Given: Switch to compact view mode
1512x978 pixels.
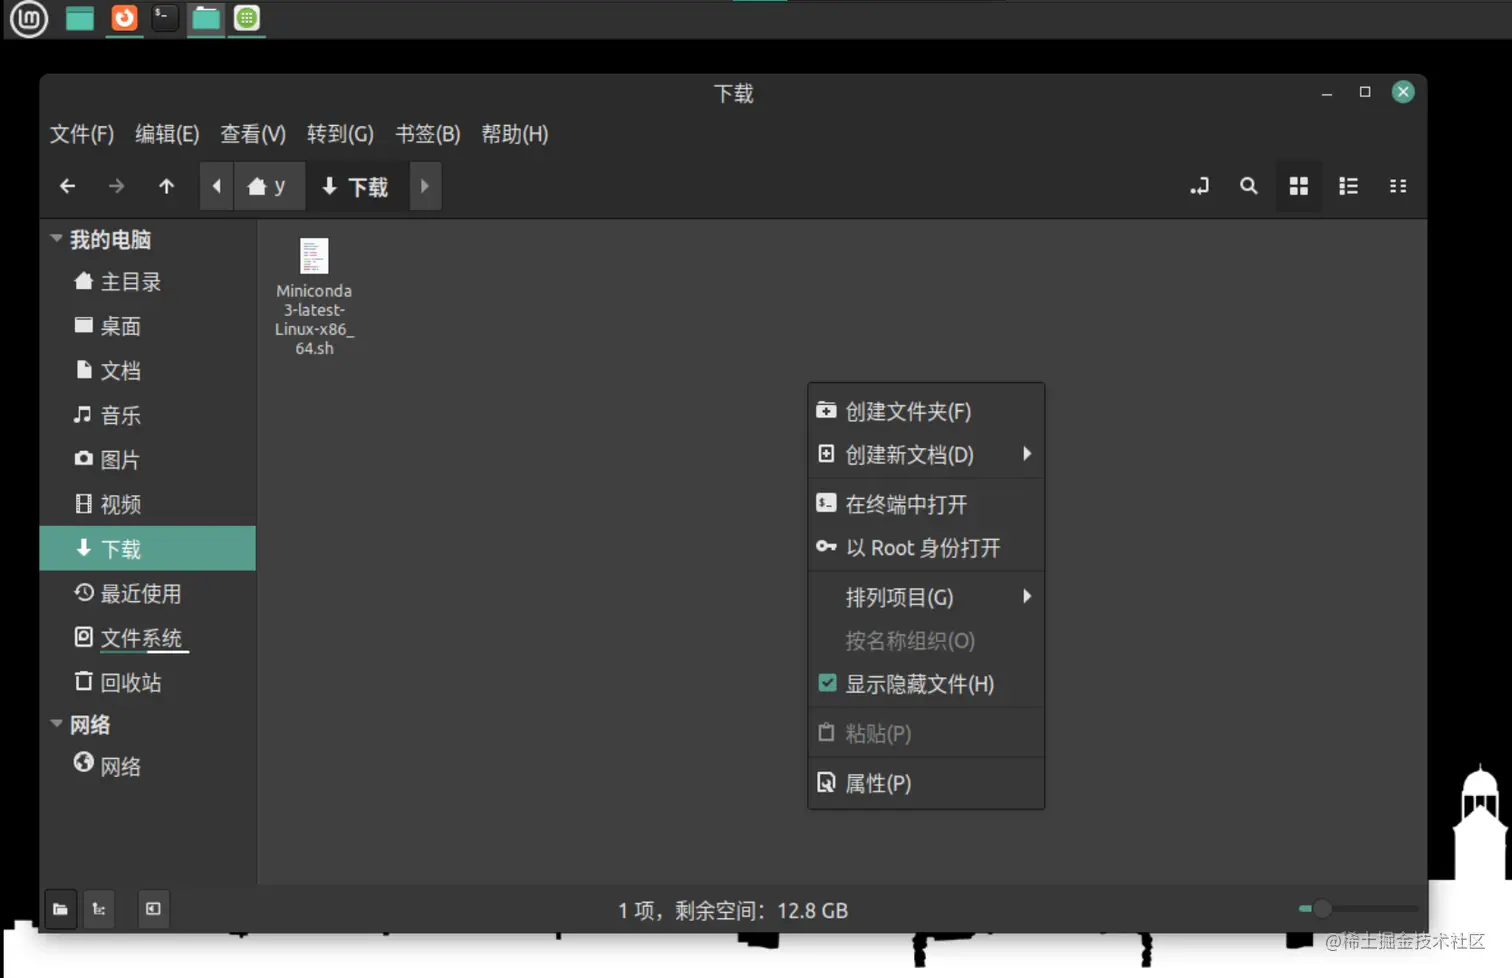Looking at the screenshot, I should 1397,186.
